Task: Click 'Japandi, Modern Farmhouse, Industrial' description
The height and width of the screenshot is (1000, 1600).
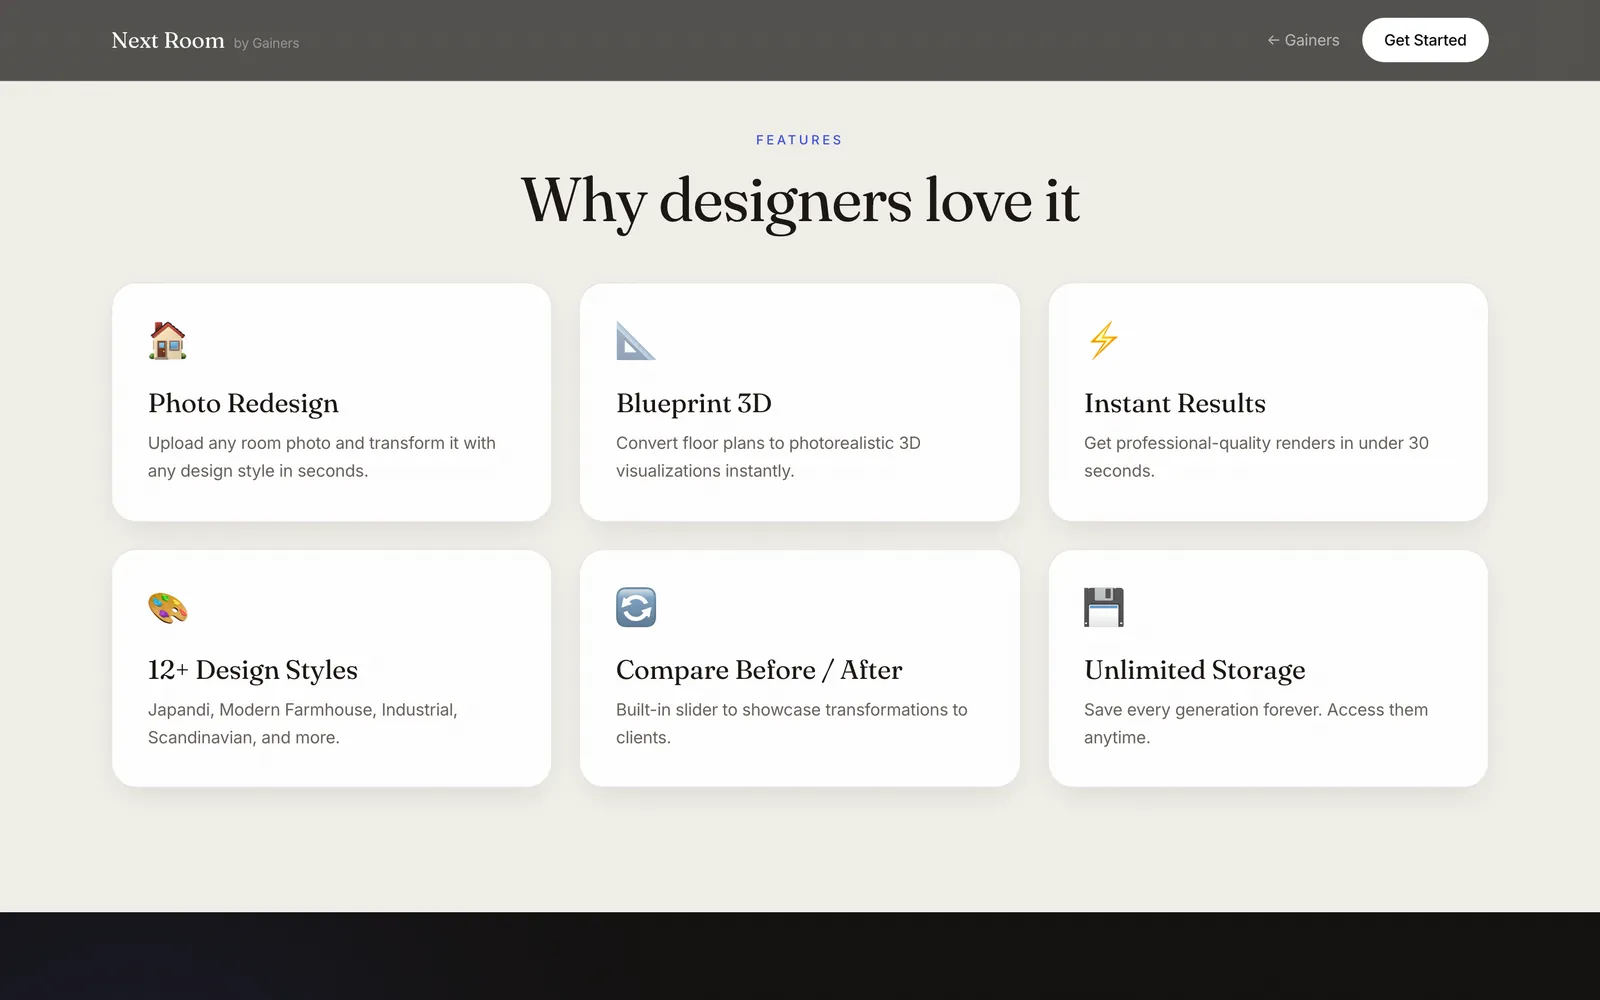Action: pyautogui.click(x=303, y=723)
